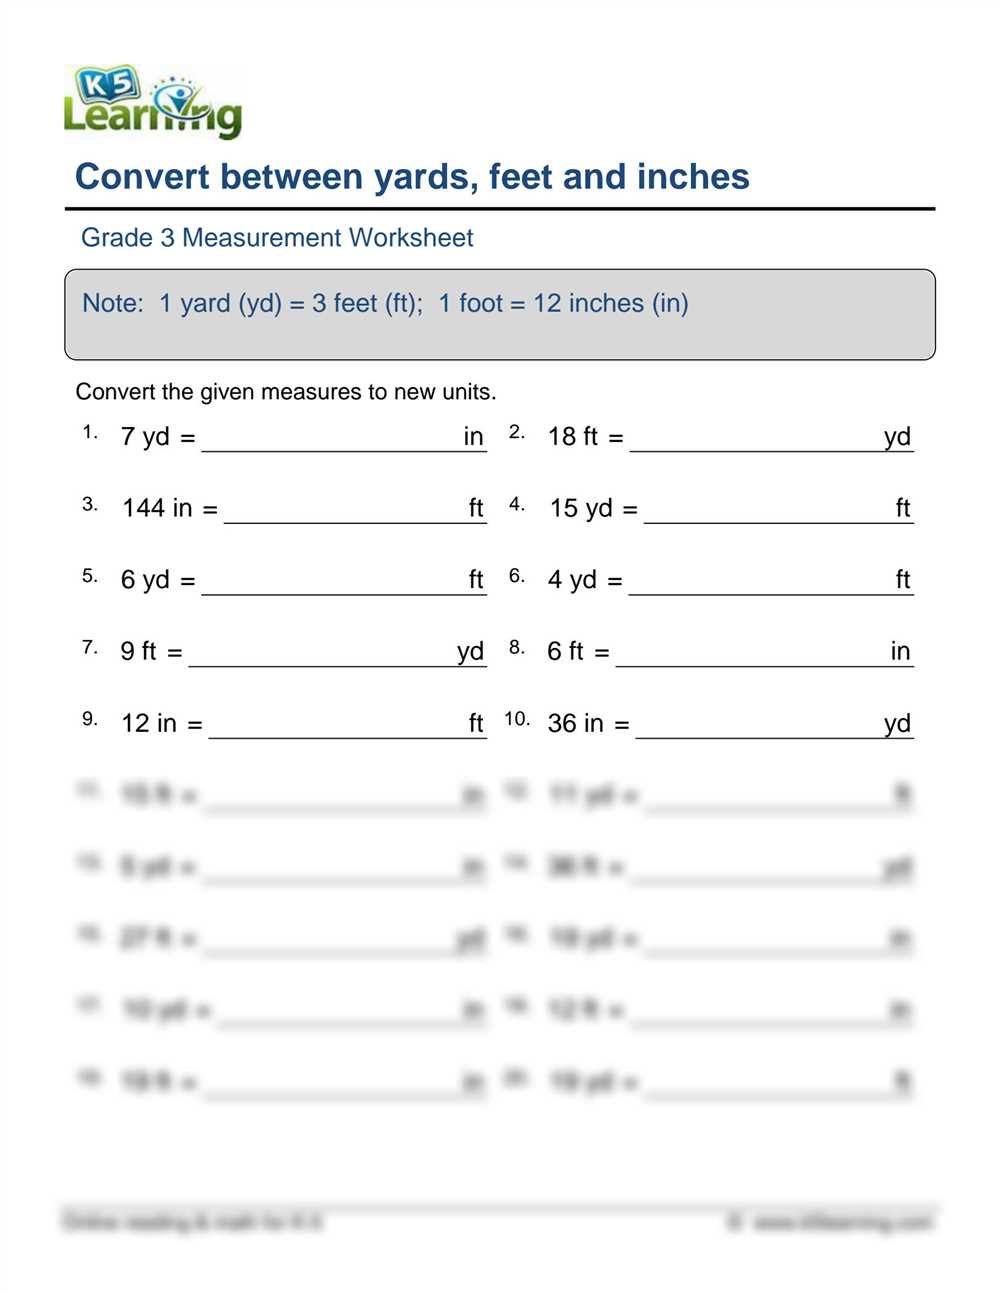This screenshot has height=1293, width=1000.
Task: Click the answer blank for 36 in
Action: click(x=758, y=726)
